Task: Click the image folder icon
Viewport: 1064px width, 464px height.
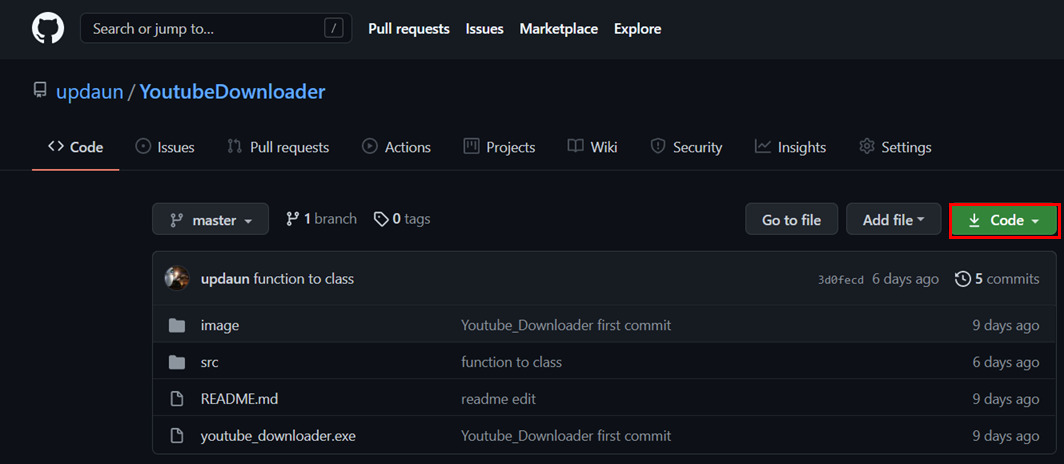Action: 177,326
